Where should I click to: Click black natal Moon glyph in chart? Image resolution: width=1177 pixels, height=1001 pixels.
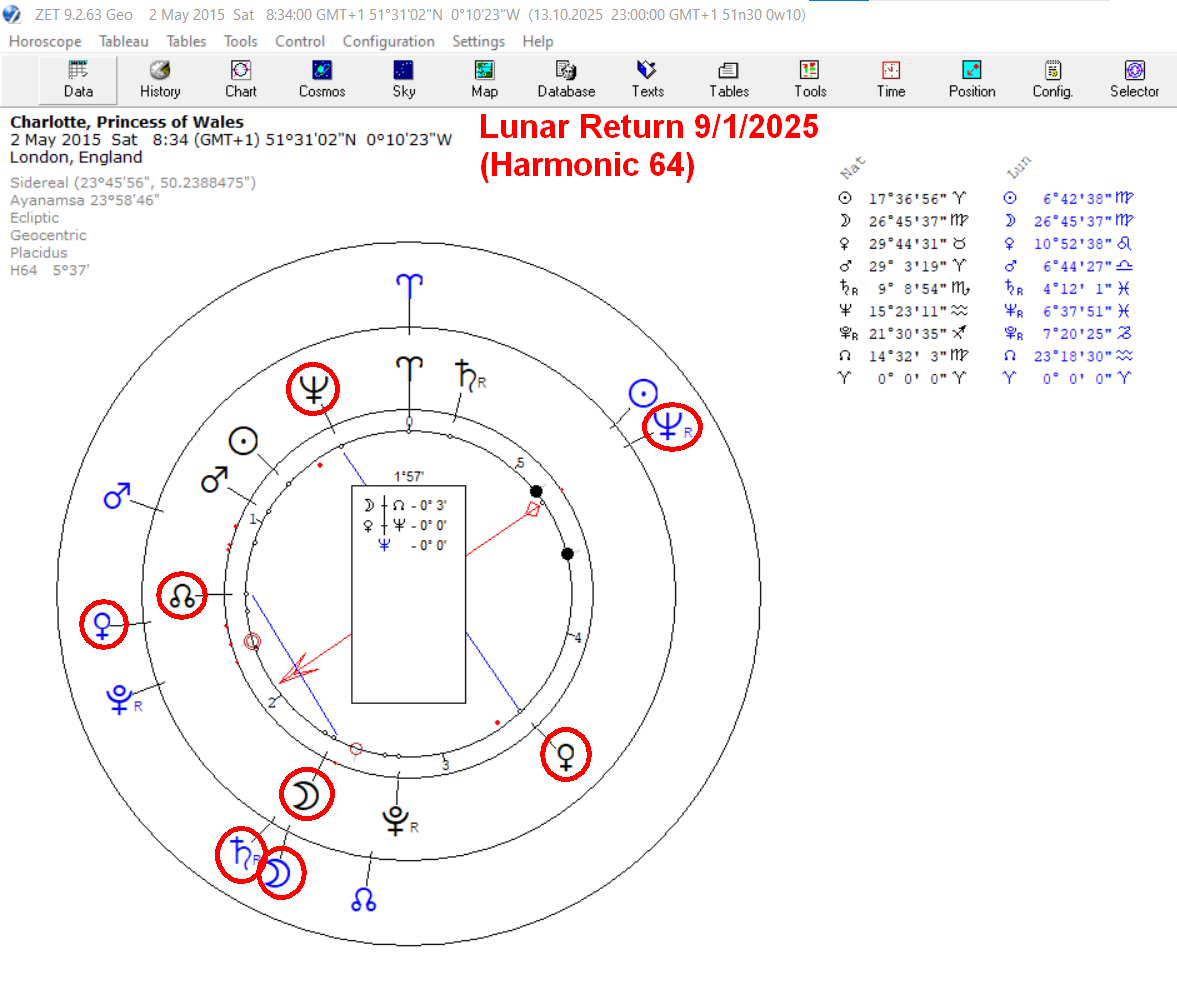306,795
